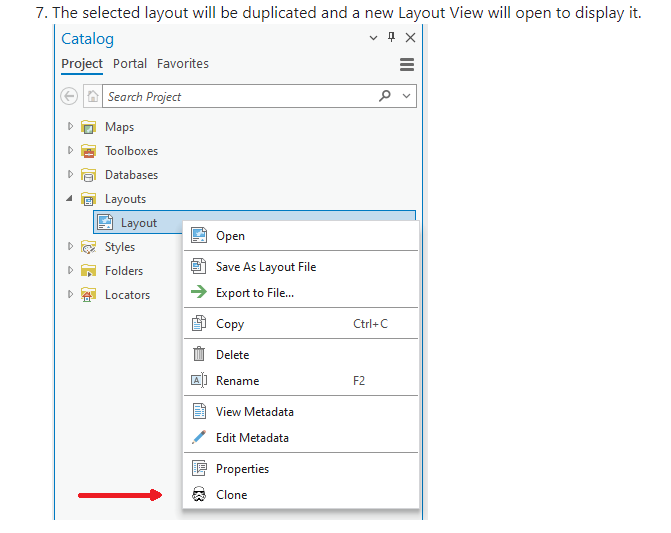Toggle the Catalog pane auto-hide pin
This screenshot has width=671, height=533.
[x=391, y=38]
